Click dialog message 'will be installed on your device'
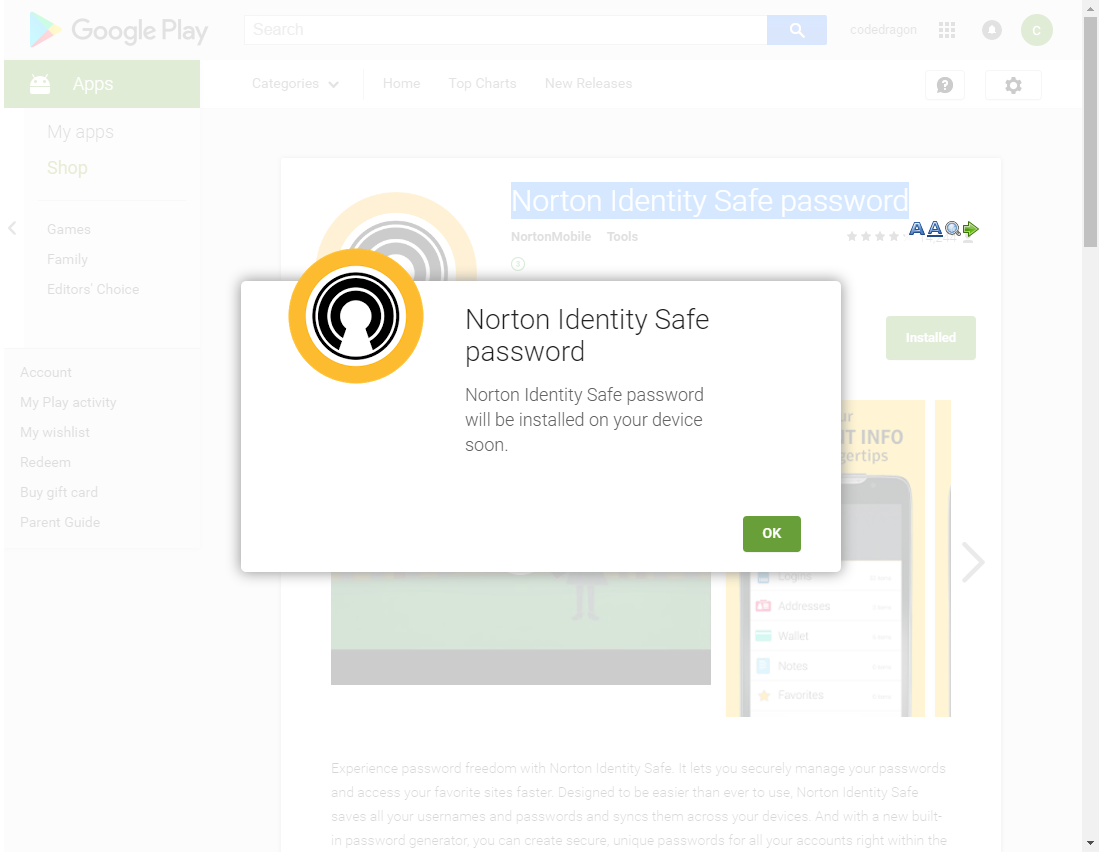1099x852 pixels. [583, 420]
